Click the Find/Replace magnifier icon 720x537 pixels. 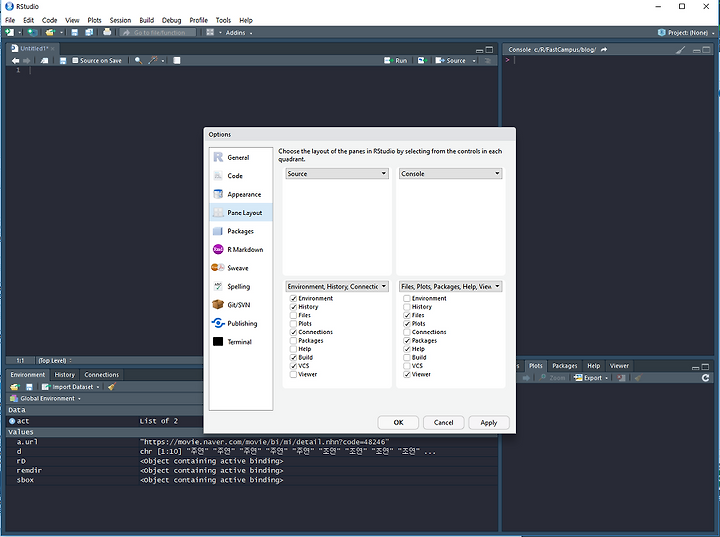[138, 61]
